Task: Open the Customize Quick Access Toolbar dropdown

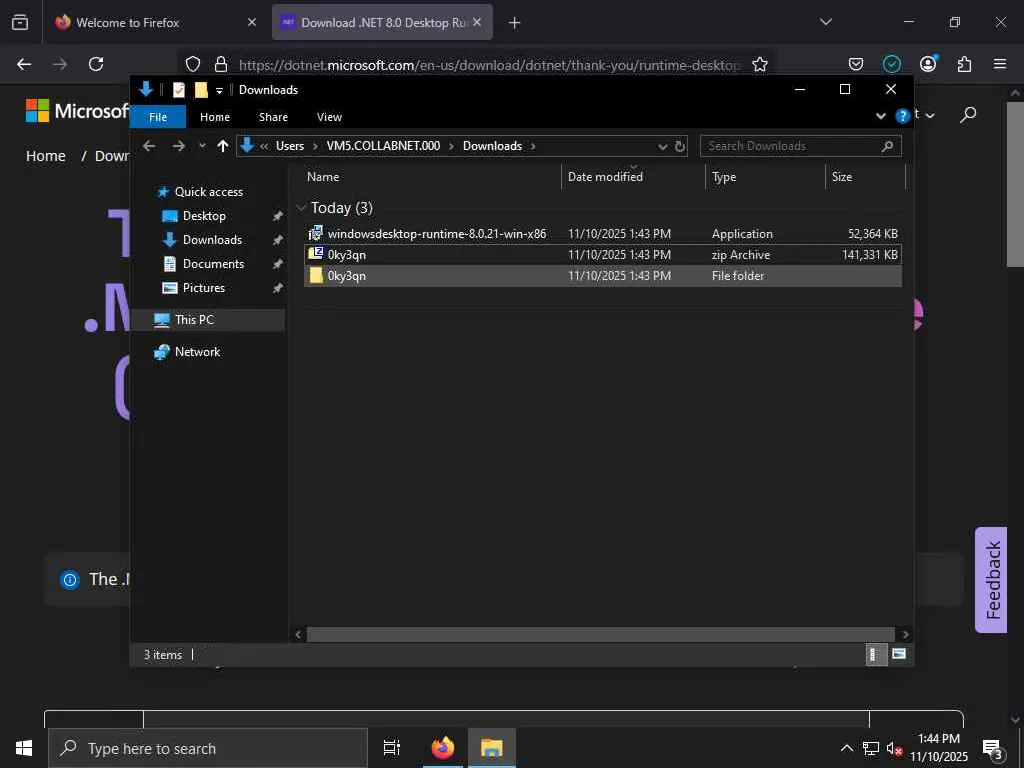Action: 219,90
